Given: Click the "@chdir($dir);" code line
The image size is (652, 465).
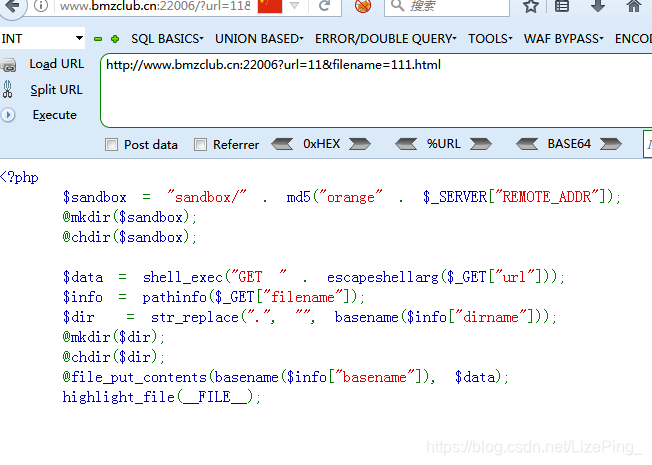Looking at the screenshot, I should click(114, 357).
